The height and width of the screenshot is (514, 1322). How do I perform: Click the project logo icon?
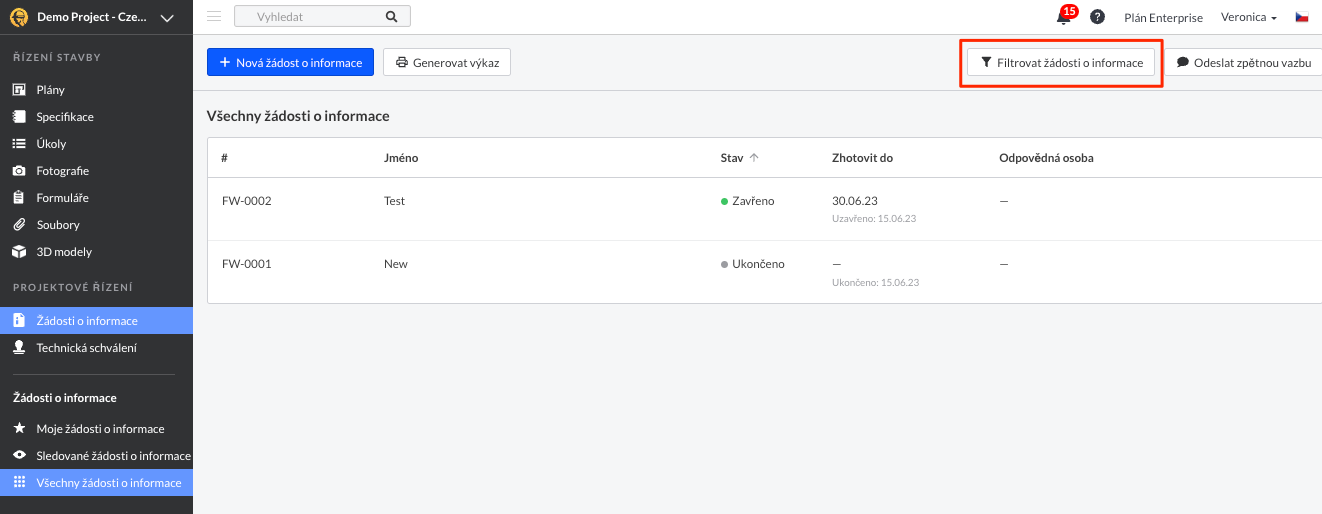17,17
